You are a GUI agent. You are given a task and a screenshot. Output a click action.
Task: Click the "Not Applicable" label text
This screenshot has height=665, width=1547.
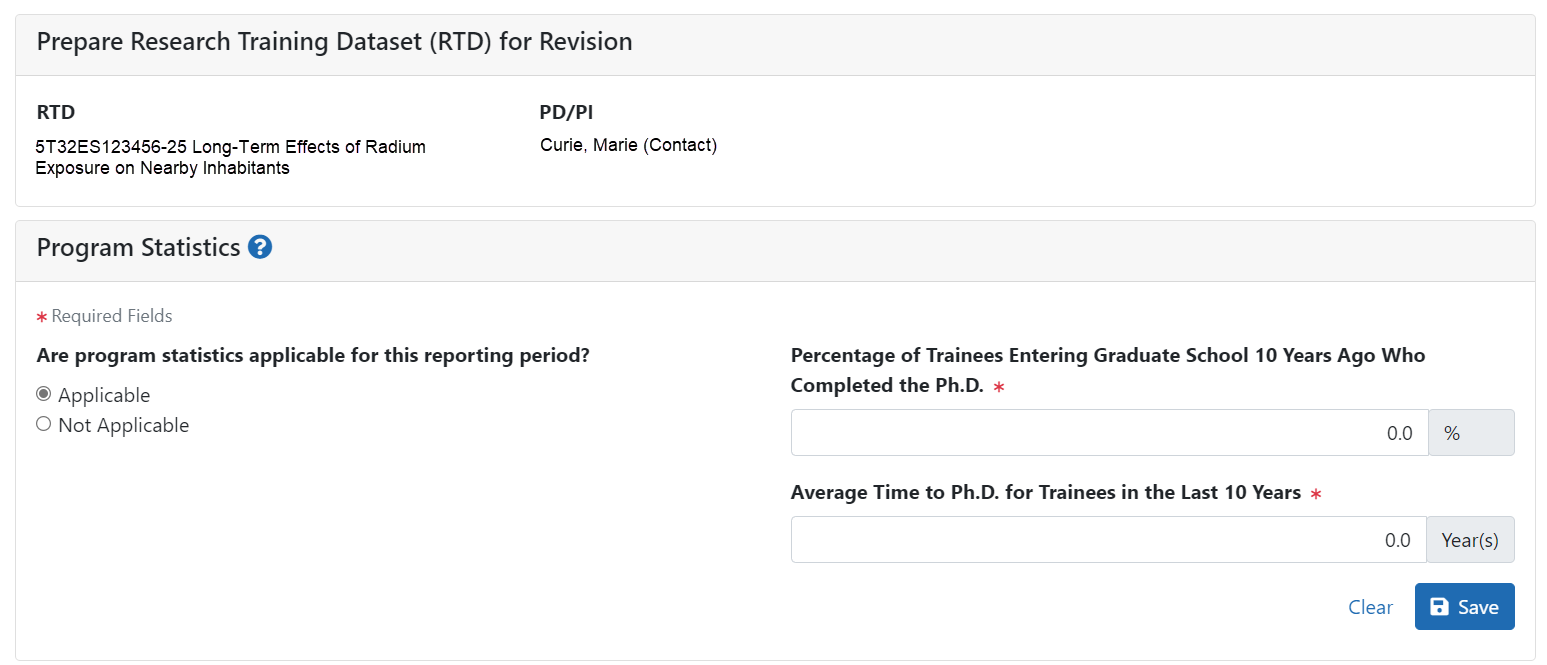(x=123, y=425)
